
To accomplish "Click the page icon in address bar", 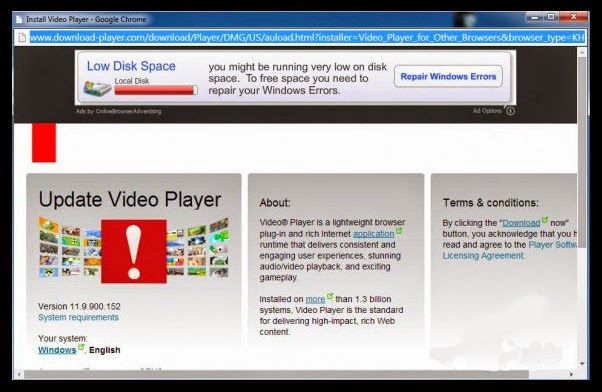I will point(22,37).
